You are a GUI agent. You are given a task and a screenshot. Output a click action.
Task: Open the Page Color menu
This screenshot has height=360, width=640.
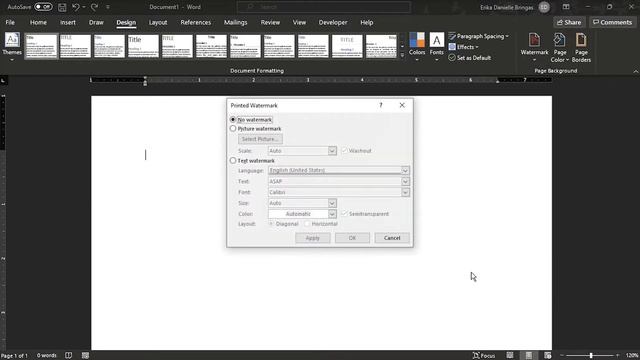tap(560, 47)
